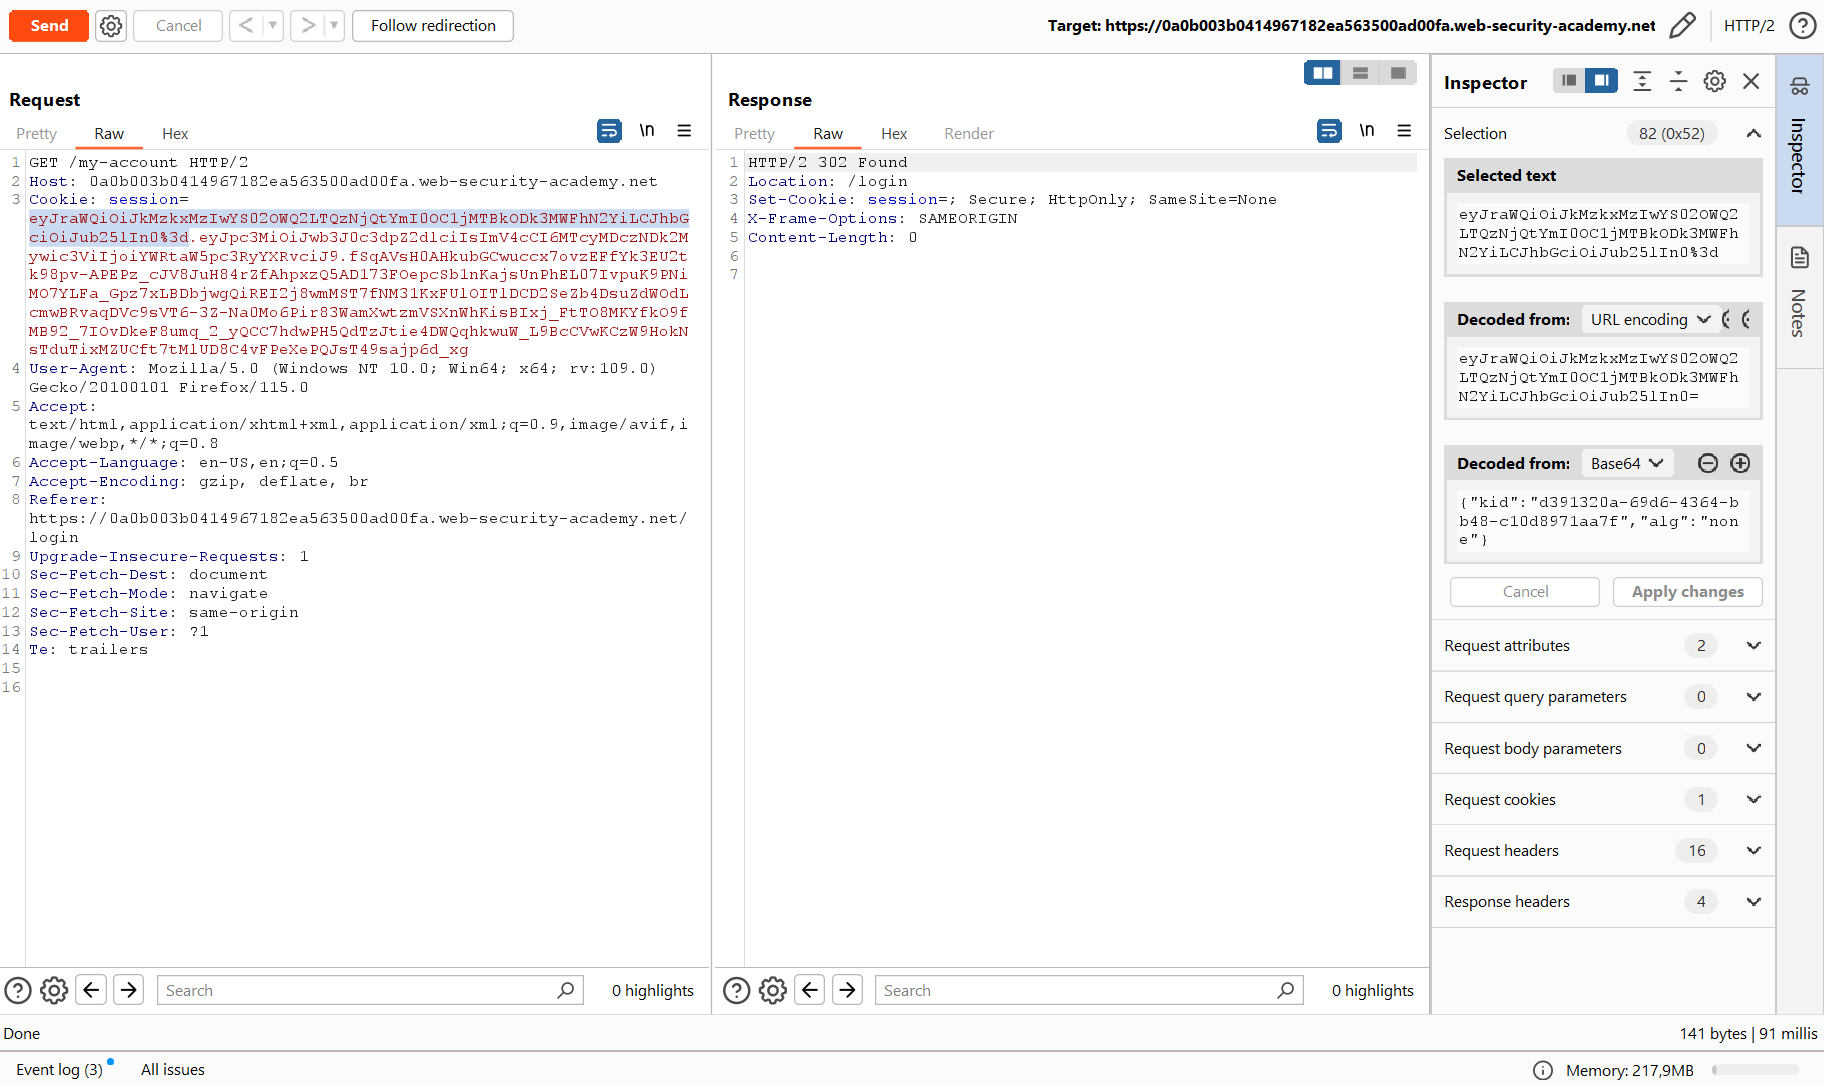This screenshot has width=1824, height=1087.
Task: Click the orange Send button
Action: (x=49, y=26)
